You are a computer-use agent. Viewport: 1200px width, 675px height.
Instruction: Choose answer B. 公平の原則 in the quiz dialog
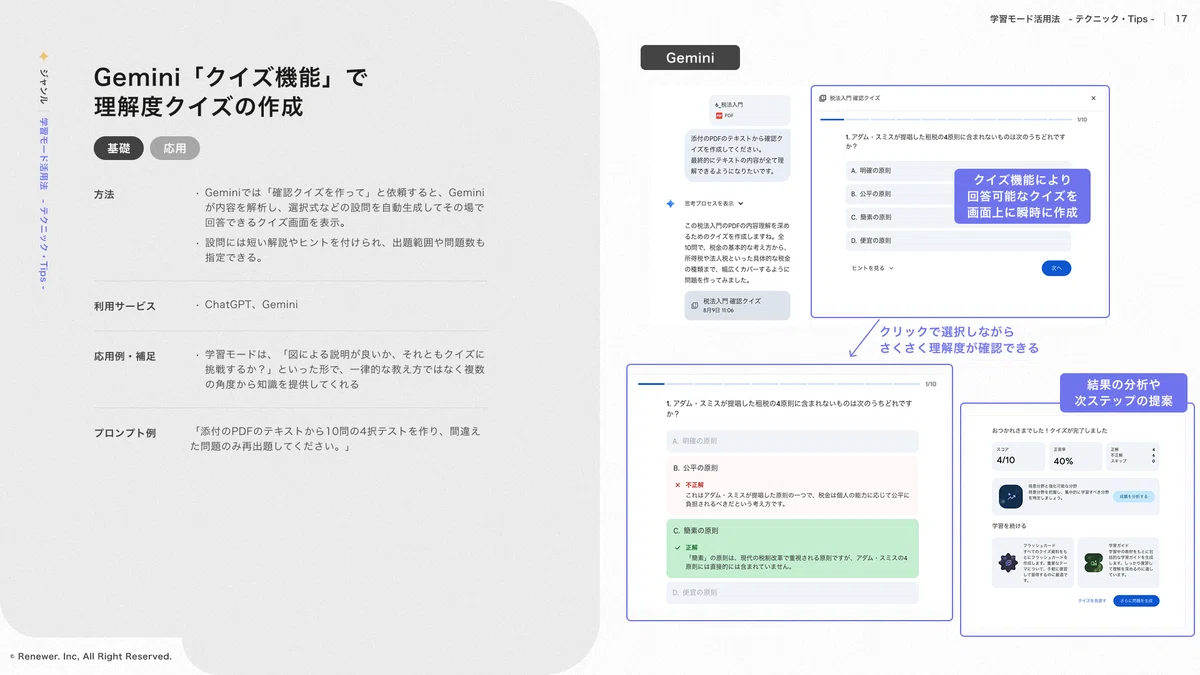(x=959, y=193)
